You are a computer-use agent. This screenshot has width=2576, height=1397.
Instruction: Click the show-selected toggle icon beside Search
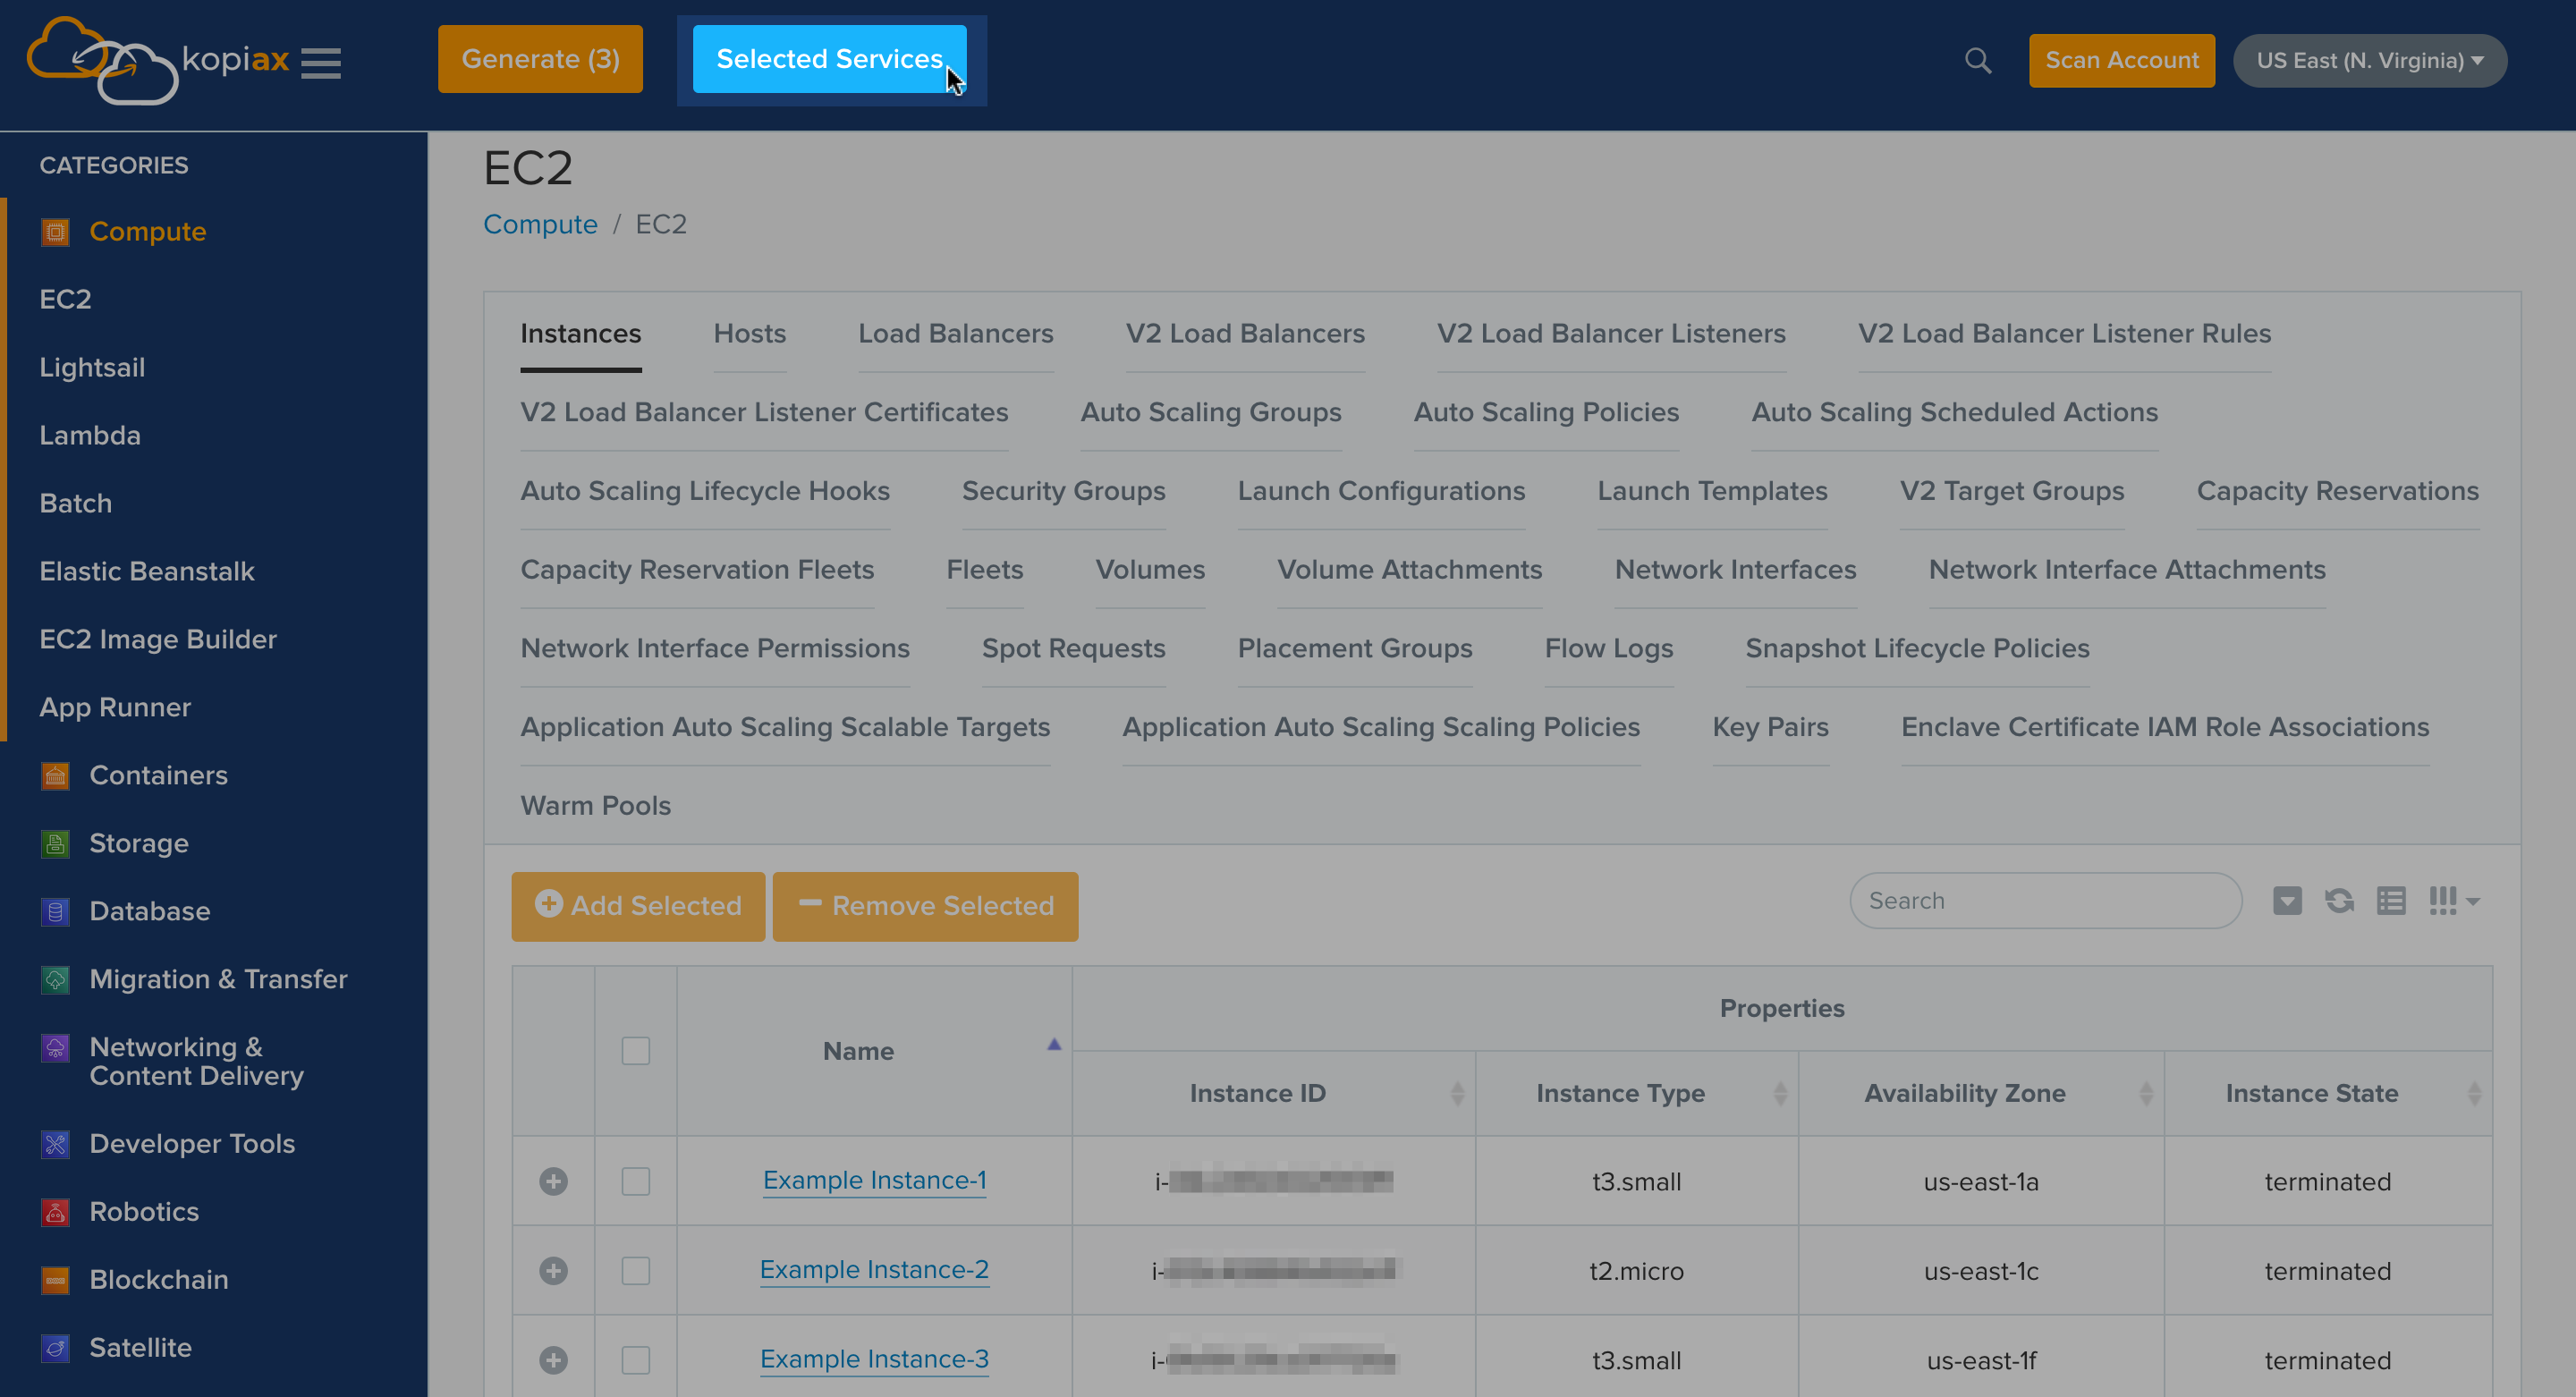click(x=2287, y=901)
